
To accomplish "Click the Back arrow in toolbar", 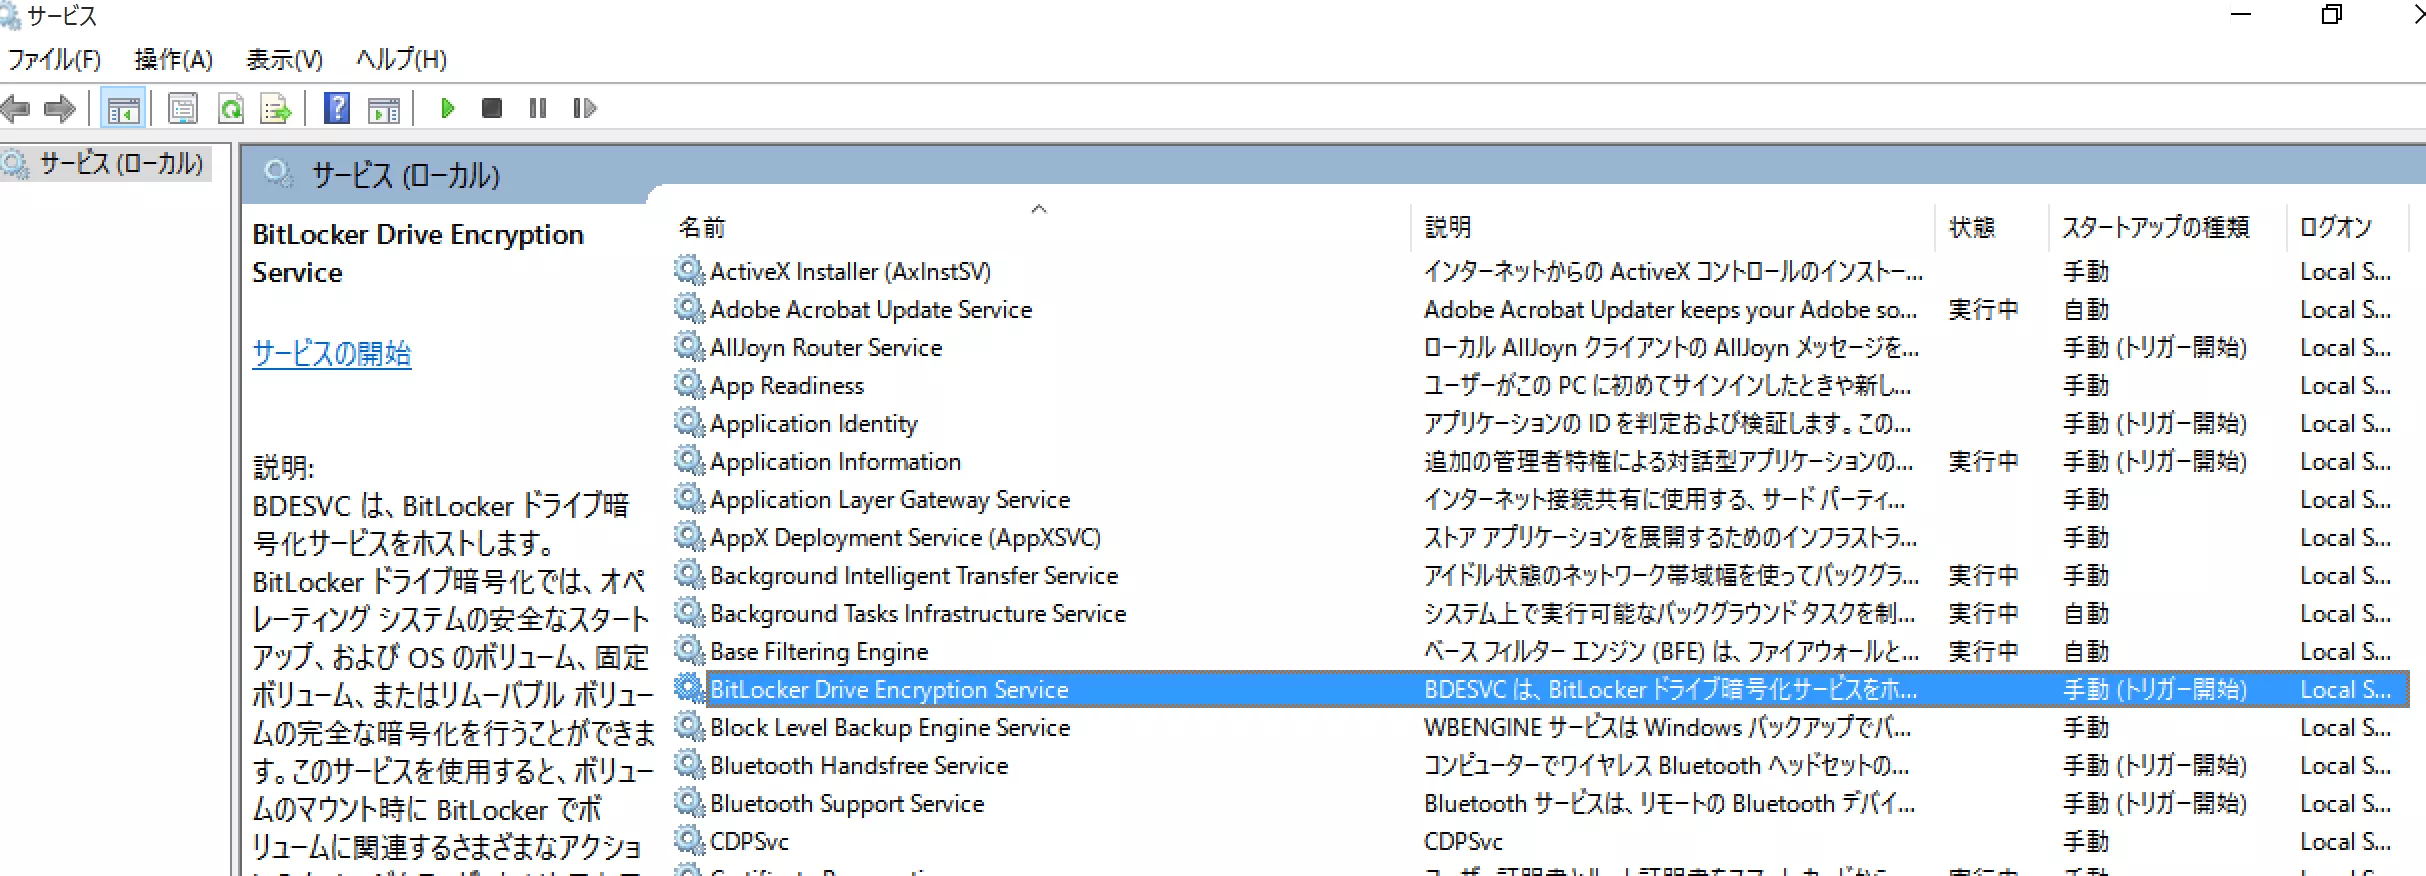I will click(x=17, y=108).
